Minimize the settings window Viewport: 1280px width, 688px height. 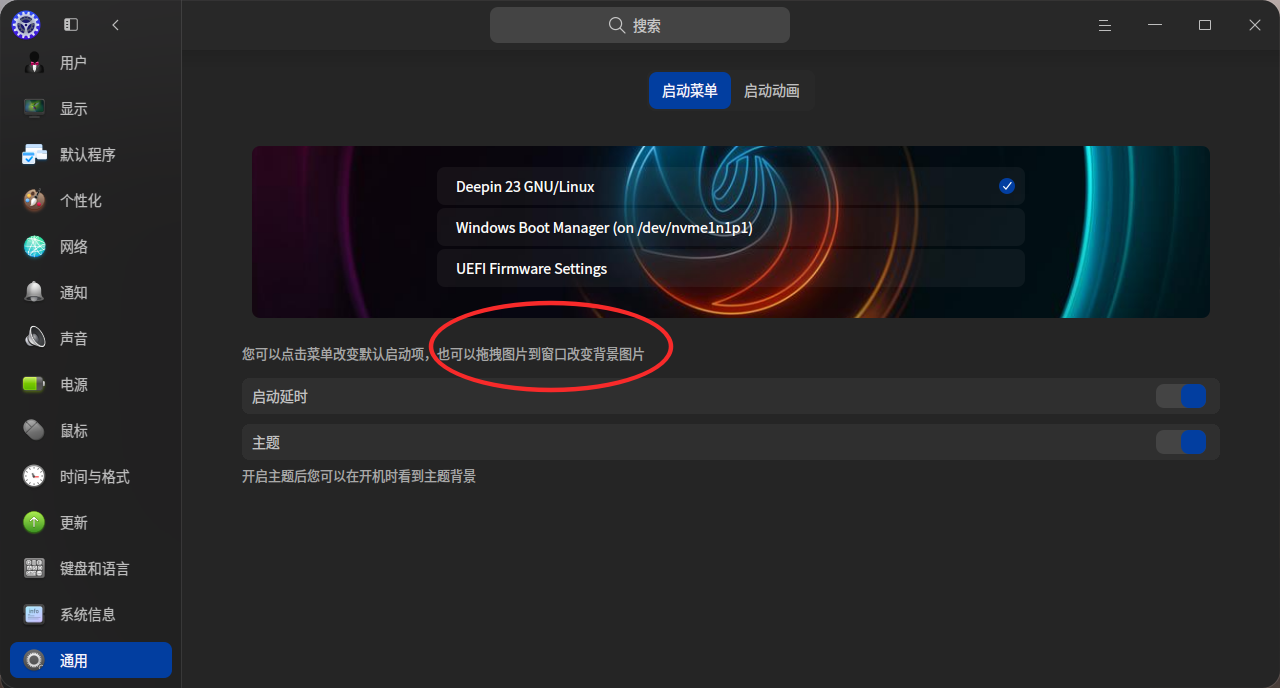[x=1155, y=25]
